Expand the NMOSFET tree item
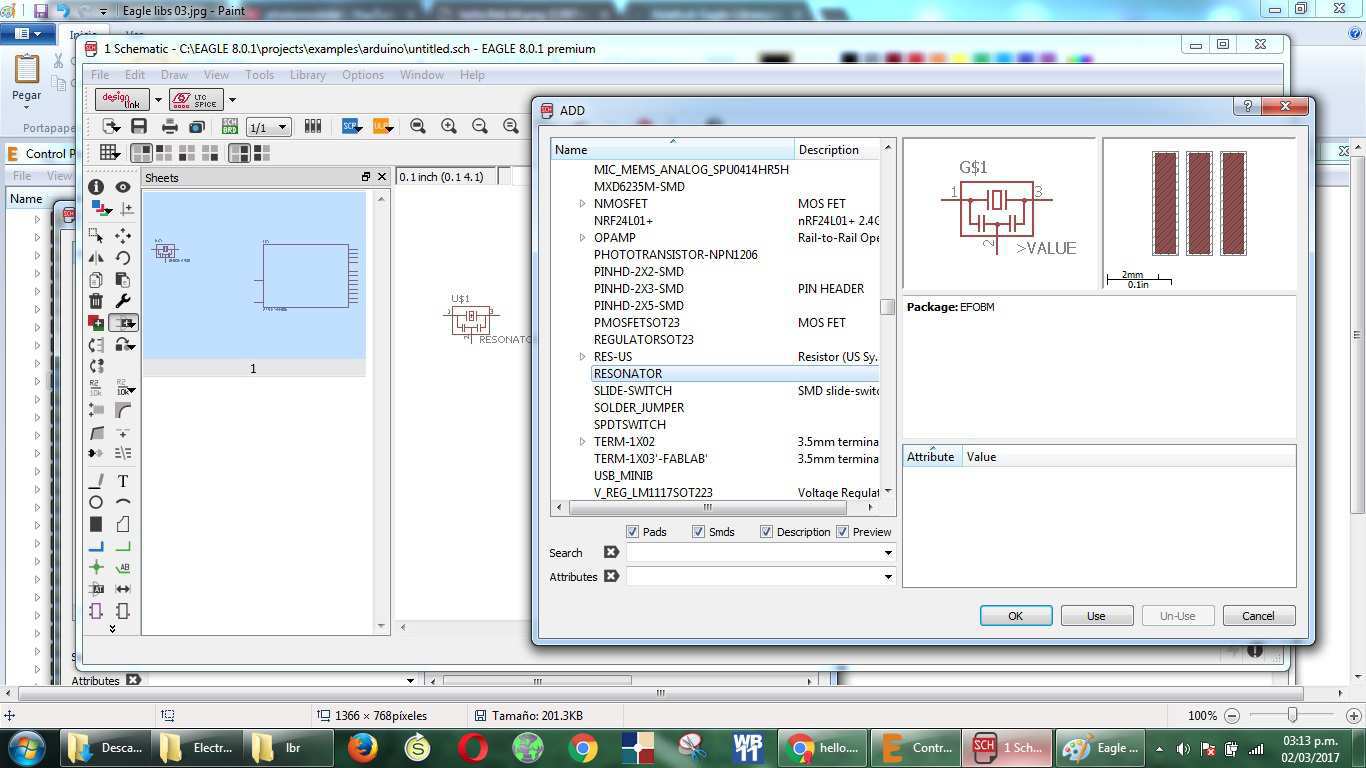The width and height of the screenshot is (1366, 768). (x=582, y=204)
